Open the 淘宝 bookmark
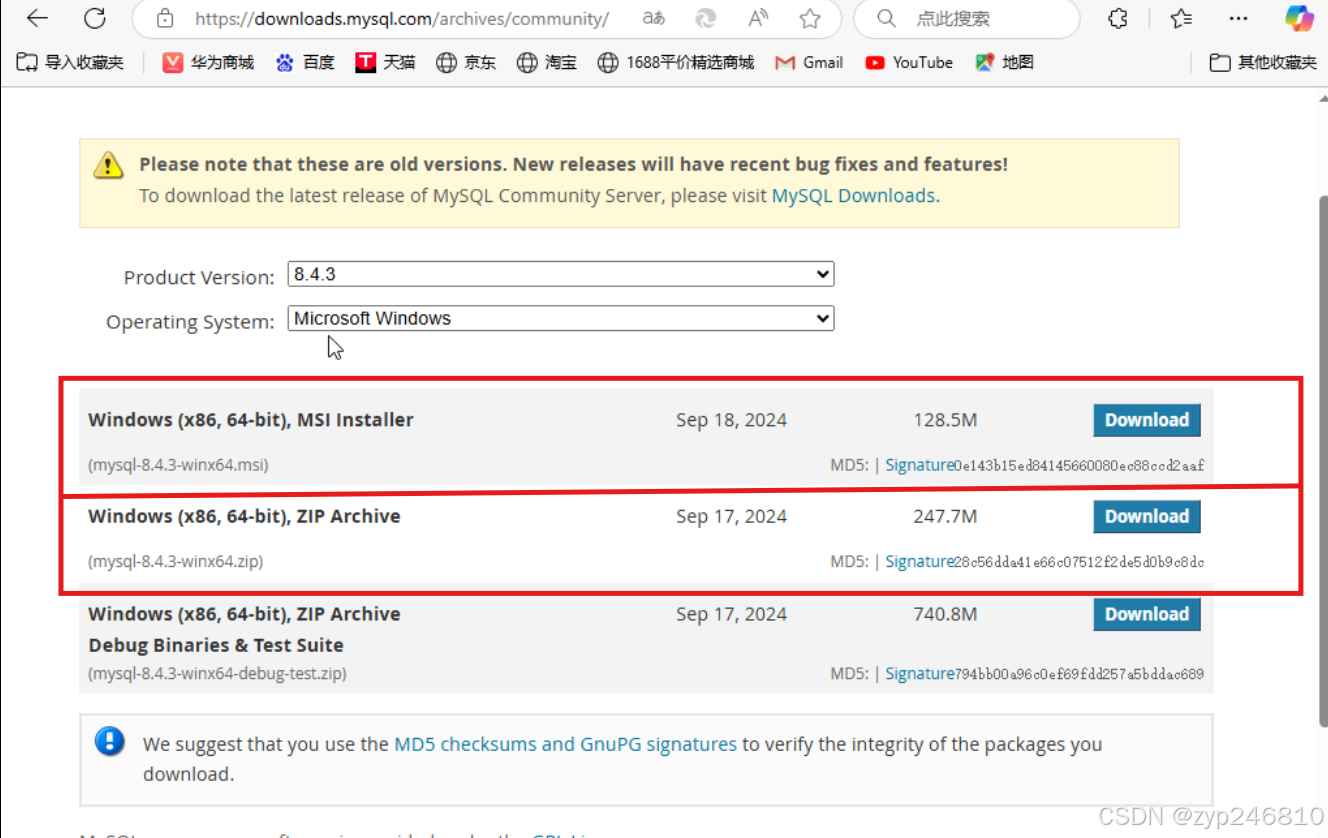The image size is (1328, 838). pos(547,62)
